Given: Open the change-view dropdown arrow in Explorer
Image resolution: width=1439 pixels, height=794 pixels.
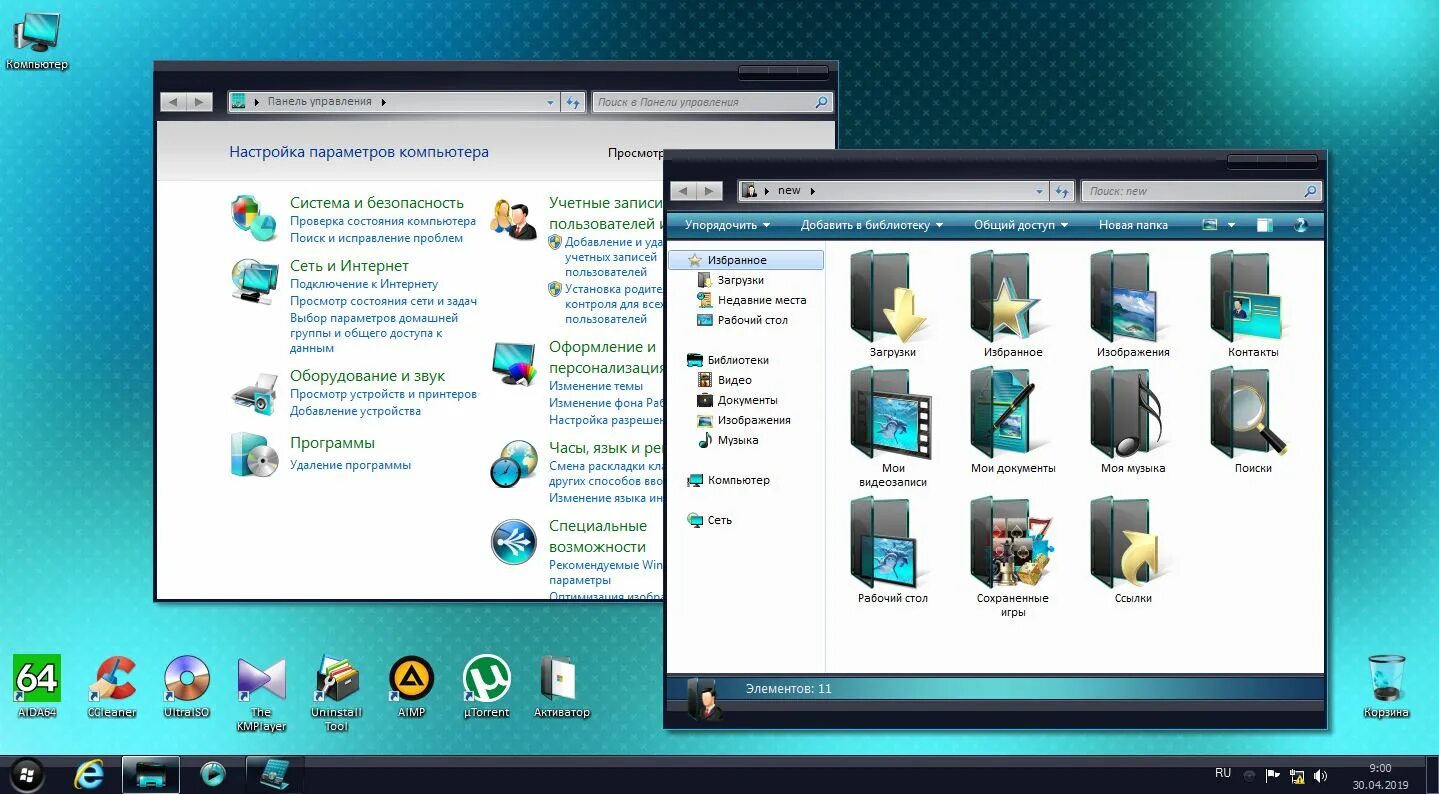Looking at the screenshot, I should 1229,225.
